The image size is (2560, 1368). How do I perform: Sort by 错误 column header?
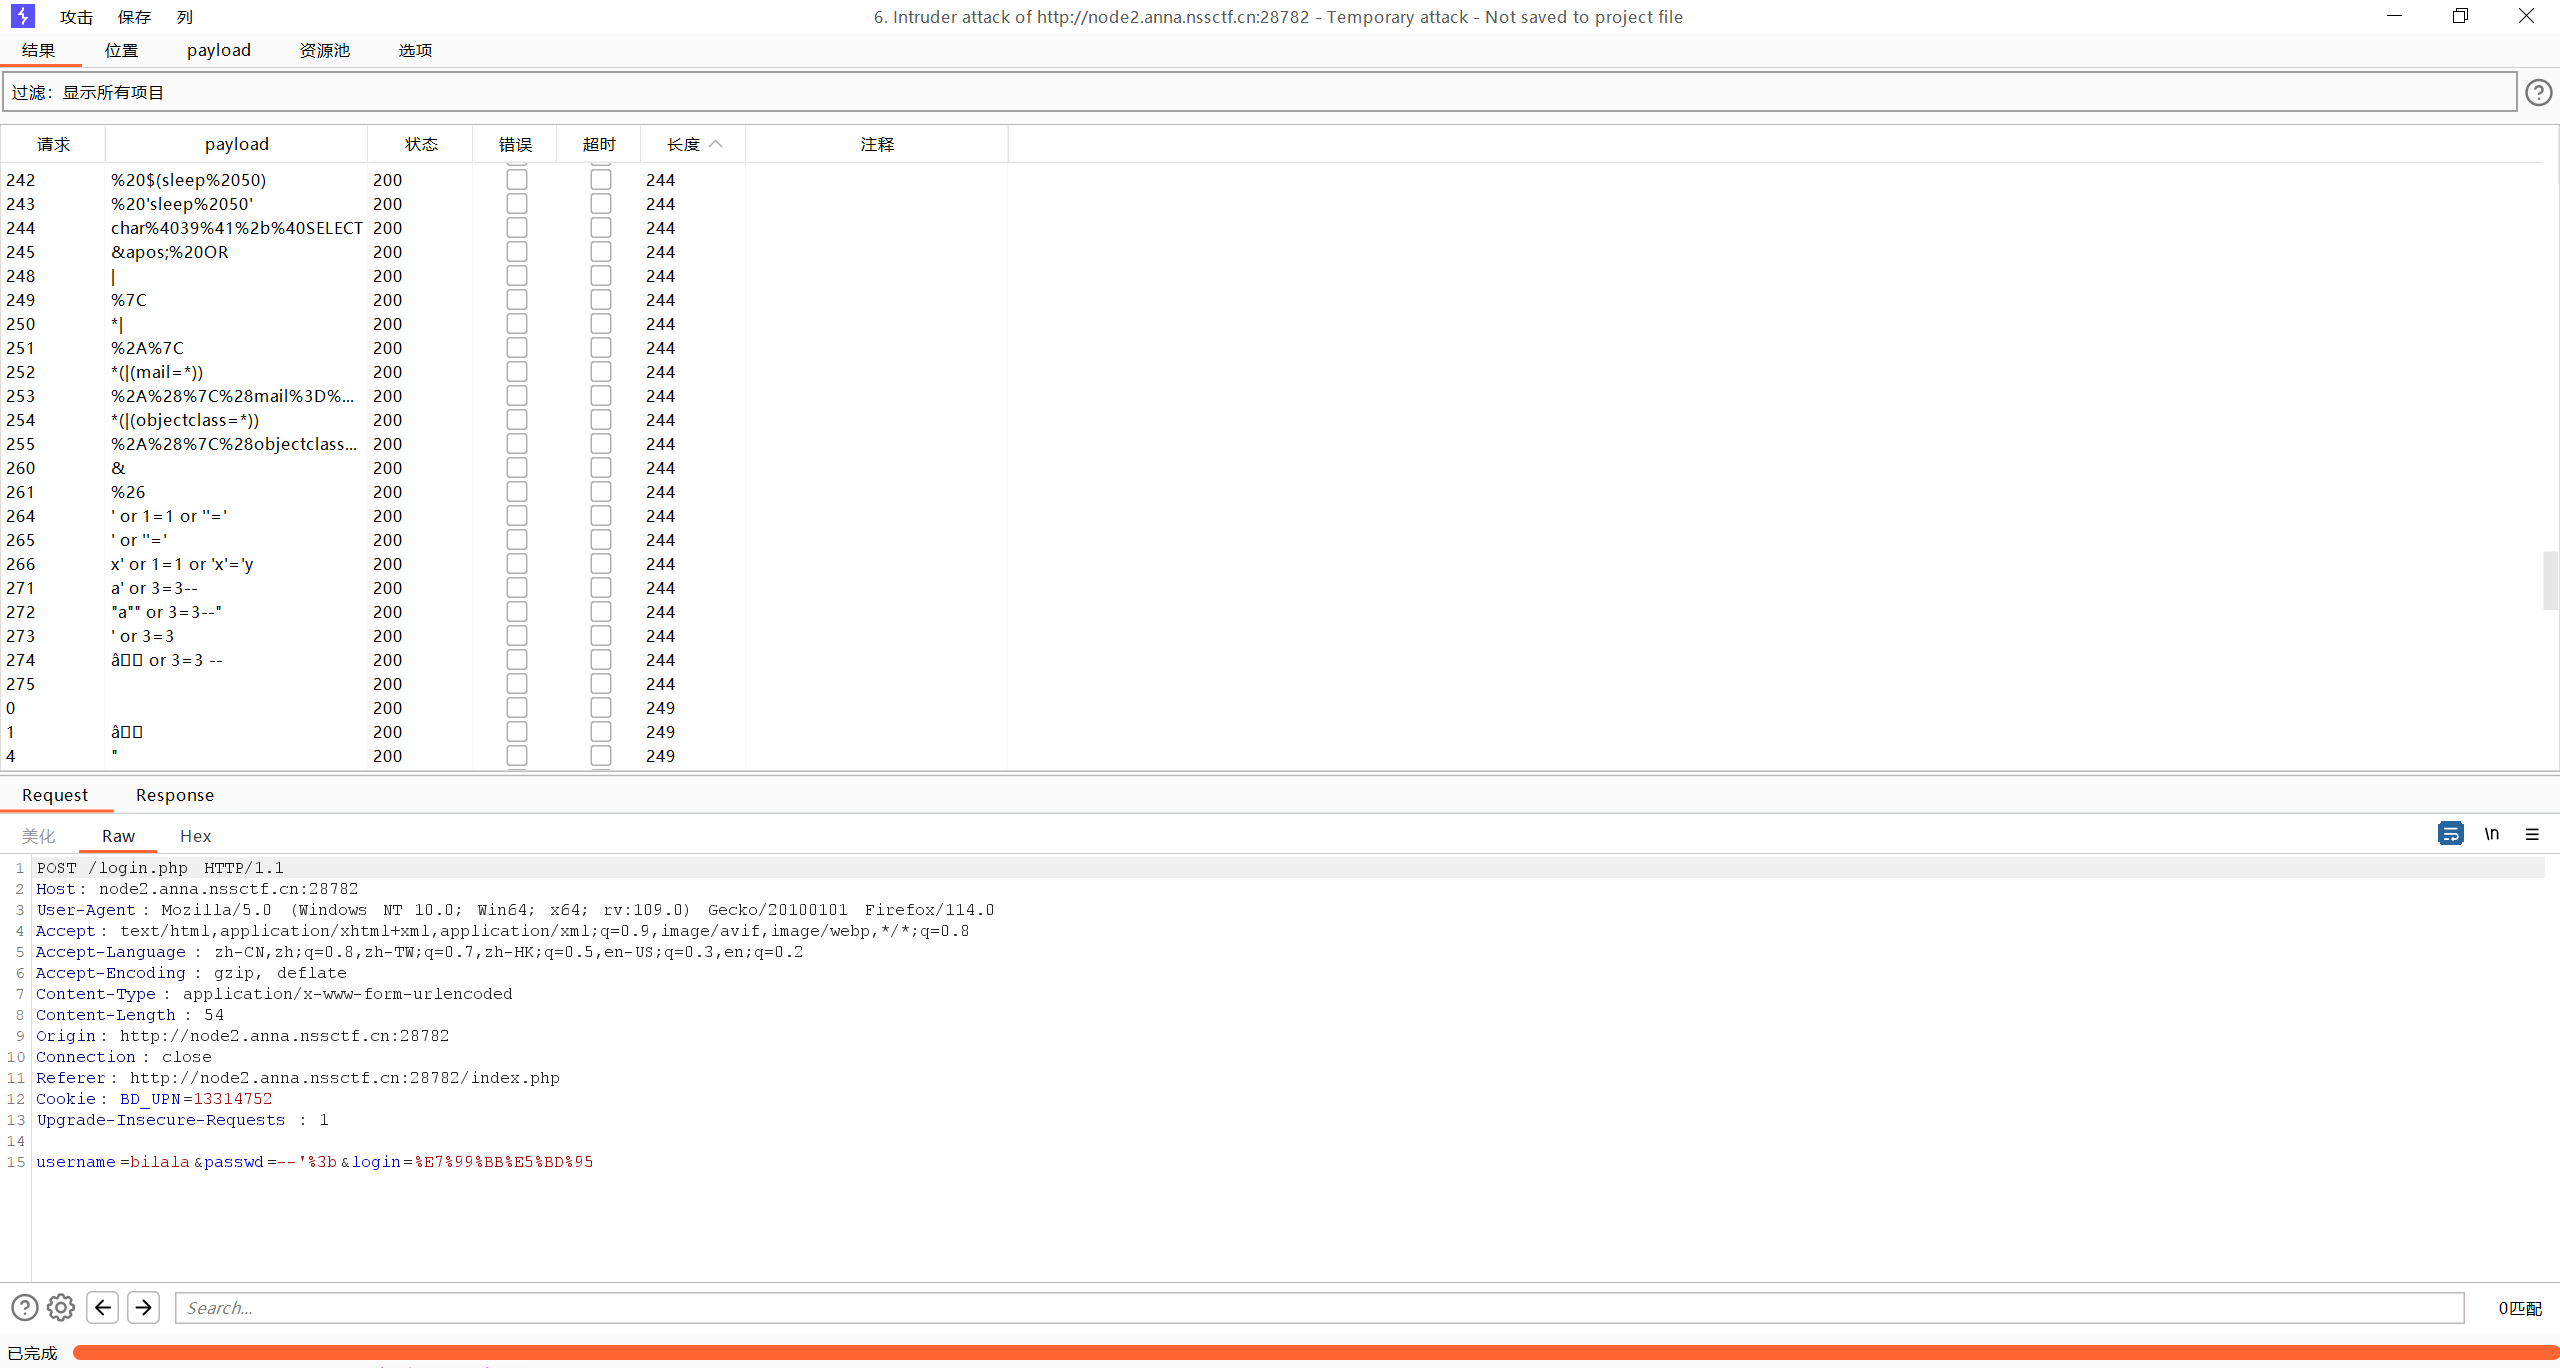515,144
